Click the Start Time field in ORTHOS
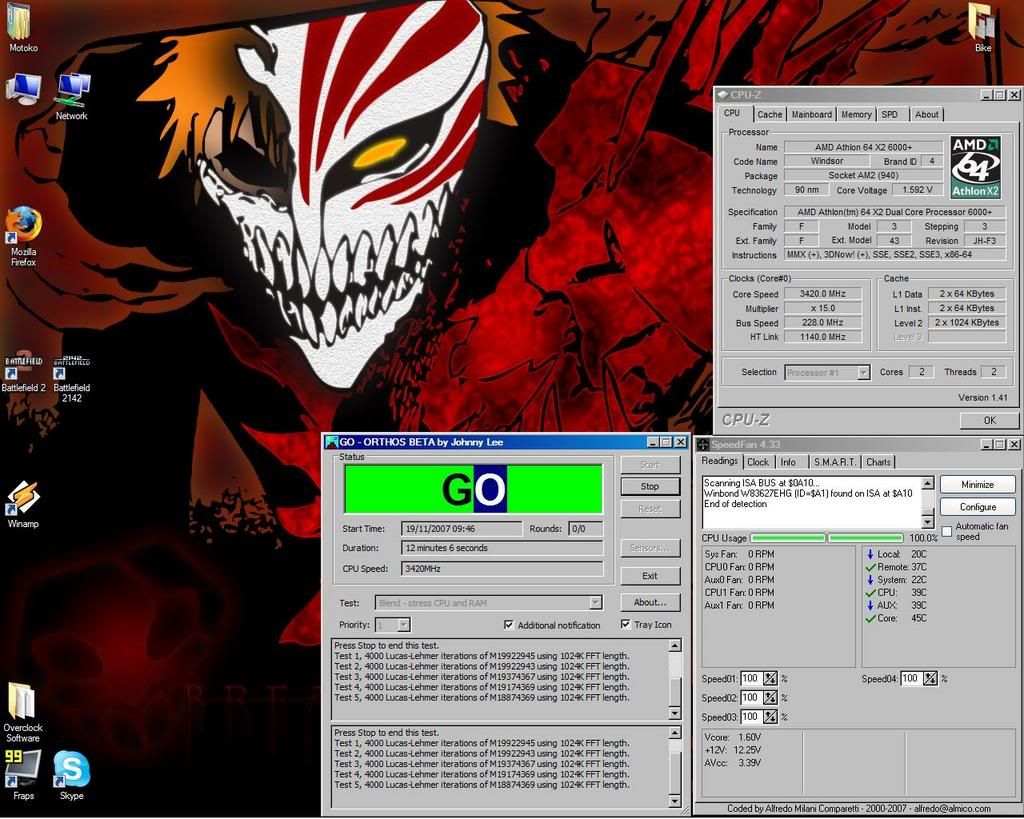The image size is (1024, 819). [462, 529]
